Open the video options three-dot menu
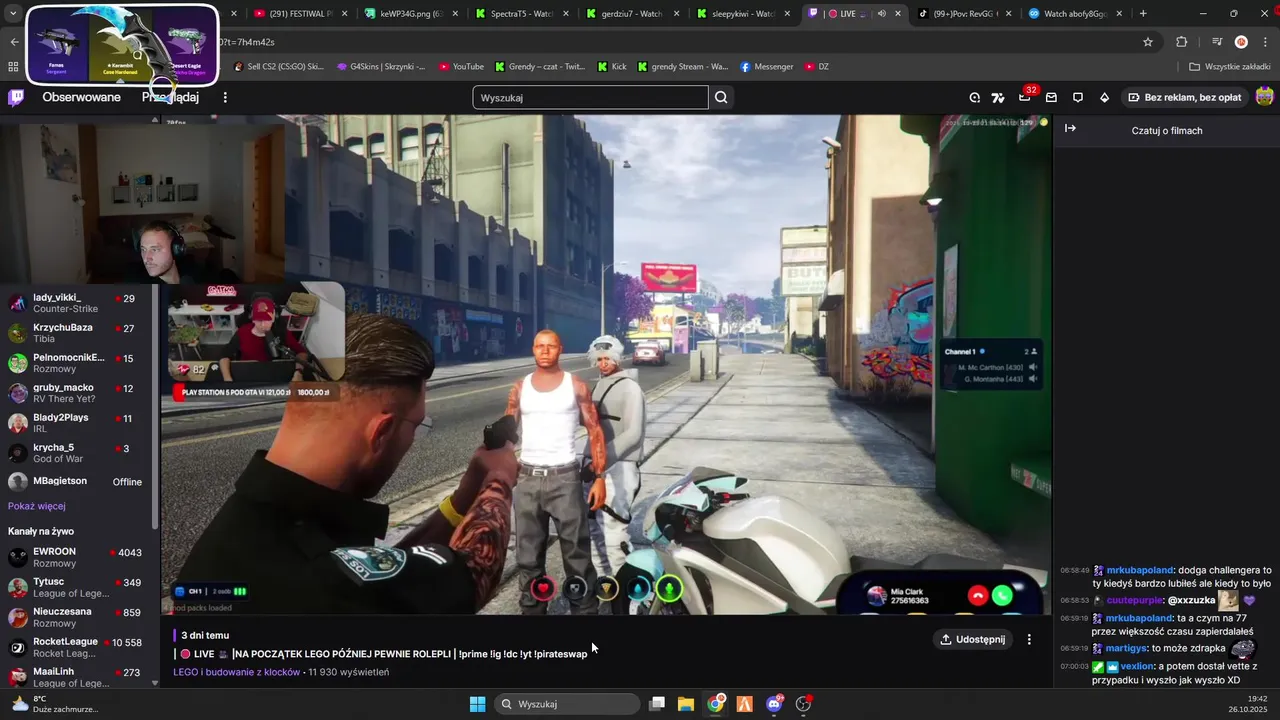 (x=1029, y=639)
